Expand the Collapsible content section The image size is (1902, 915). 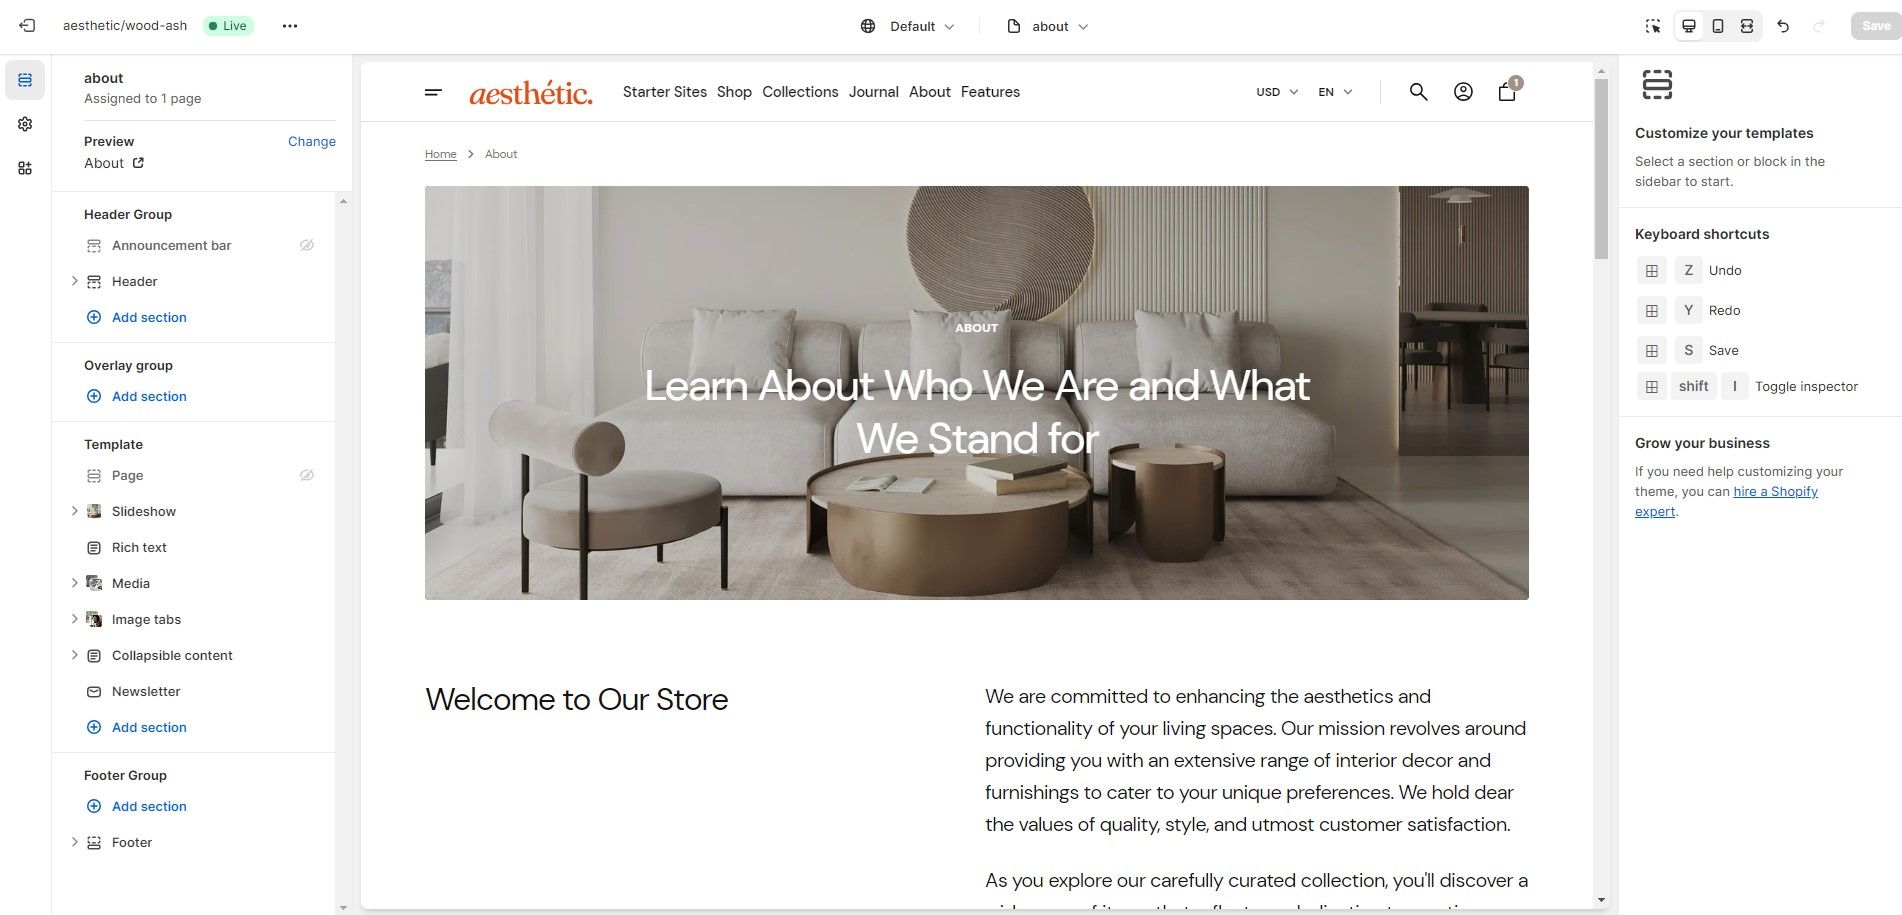(x=75, y=655)
